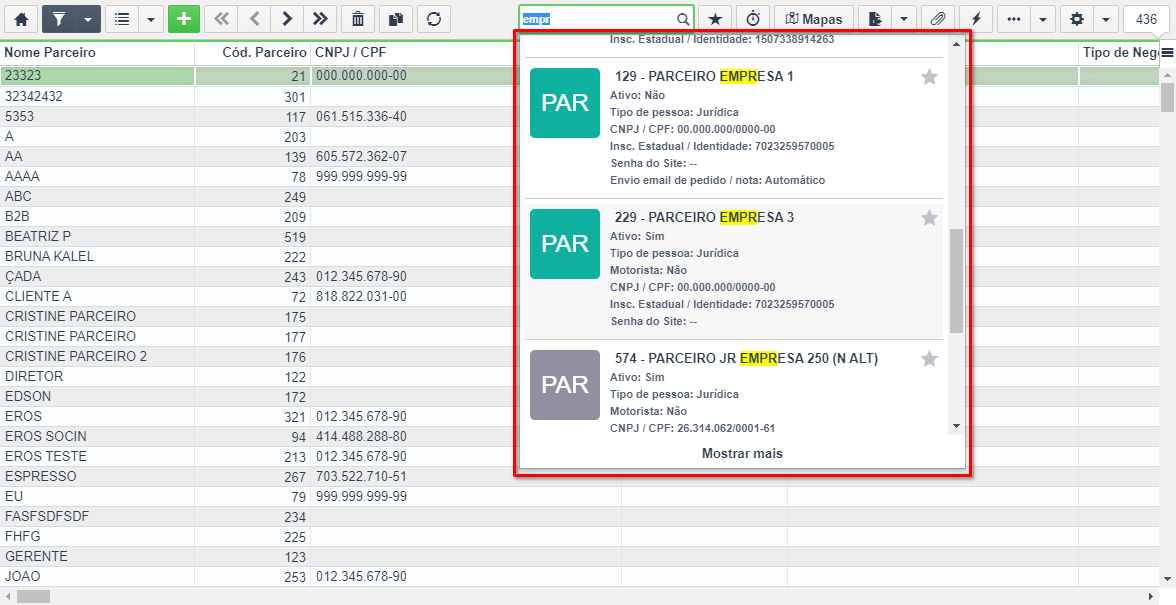Open the Mapas button

(x=814, y=19)
